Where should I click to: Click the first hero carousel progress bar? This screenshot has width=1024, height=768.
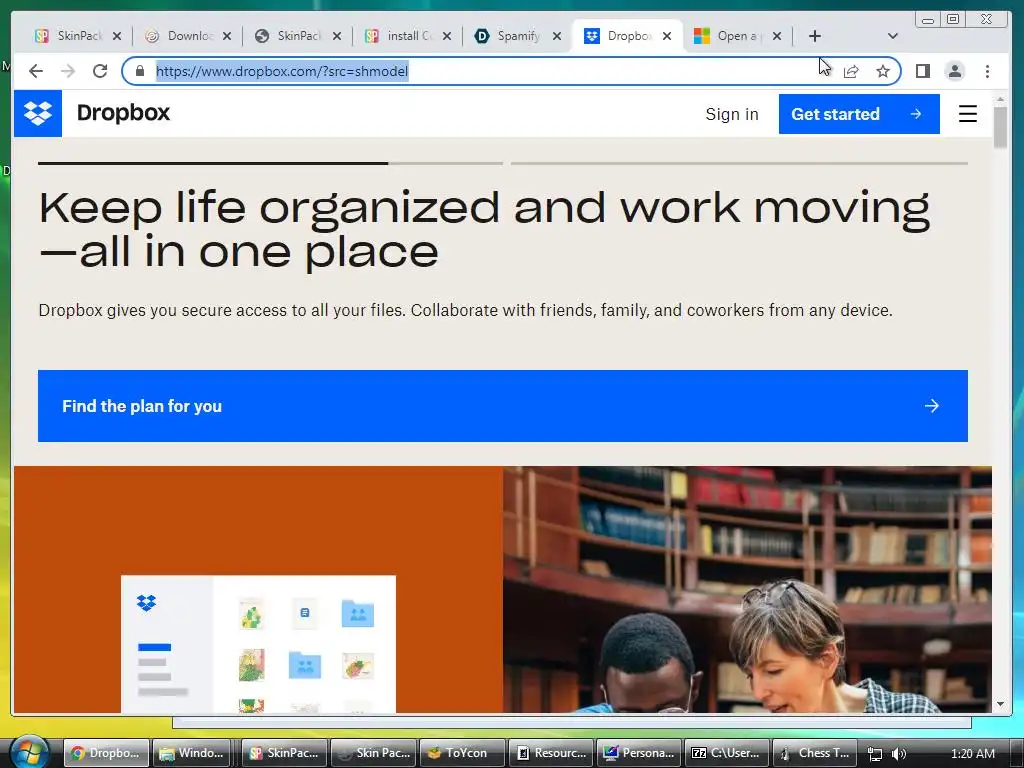pyautogui.click(x=270, y=163)
